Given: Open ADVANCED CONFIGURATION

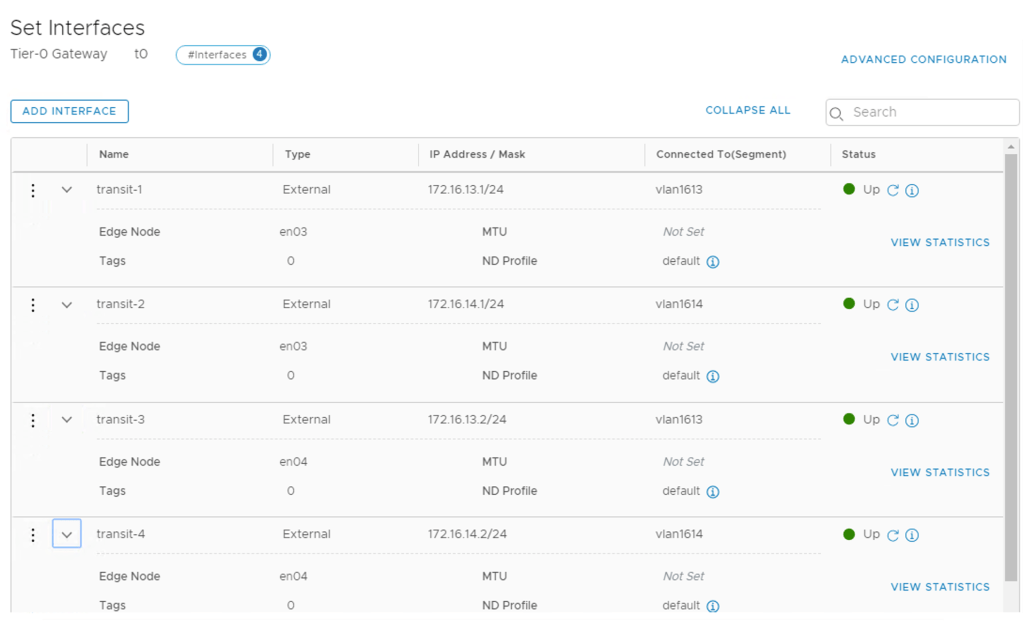Looking at the screenshot, I should (x=922, y=59).
